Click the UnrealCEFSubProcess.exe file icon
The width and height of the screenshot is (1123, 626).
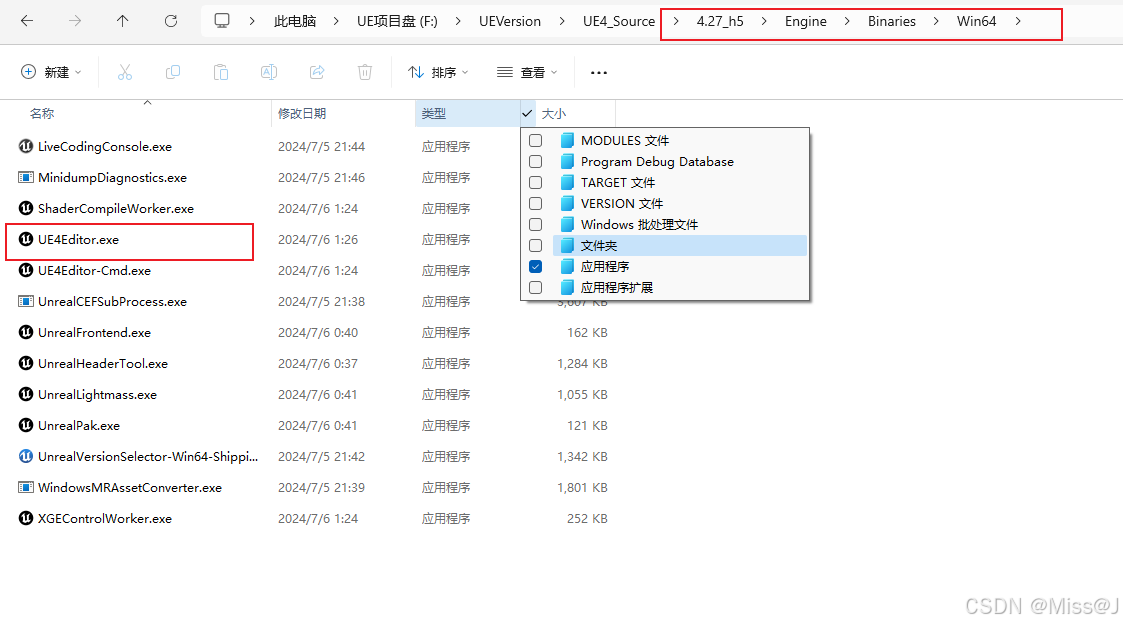point(26,302)
